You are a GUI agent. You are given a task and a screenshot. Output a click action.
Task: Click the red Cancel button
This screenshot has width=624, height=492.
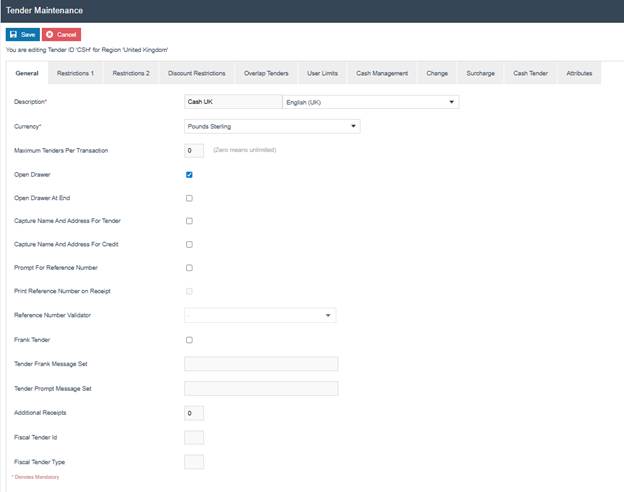pyautogui.click(x=62, y=34)
